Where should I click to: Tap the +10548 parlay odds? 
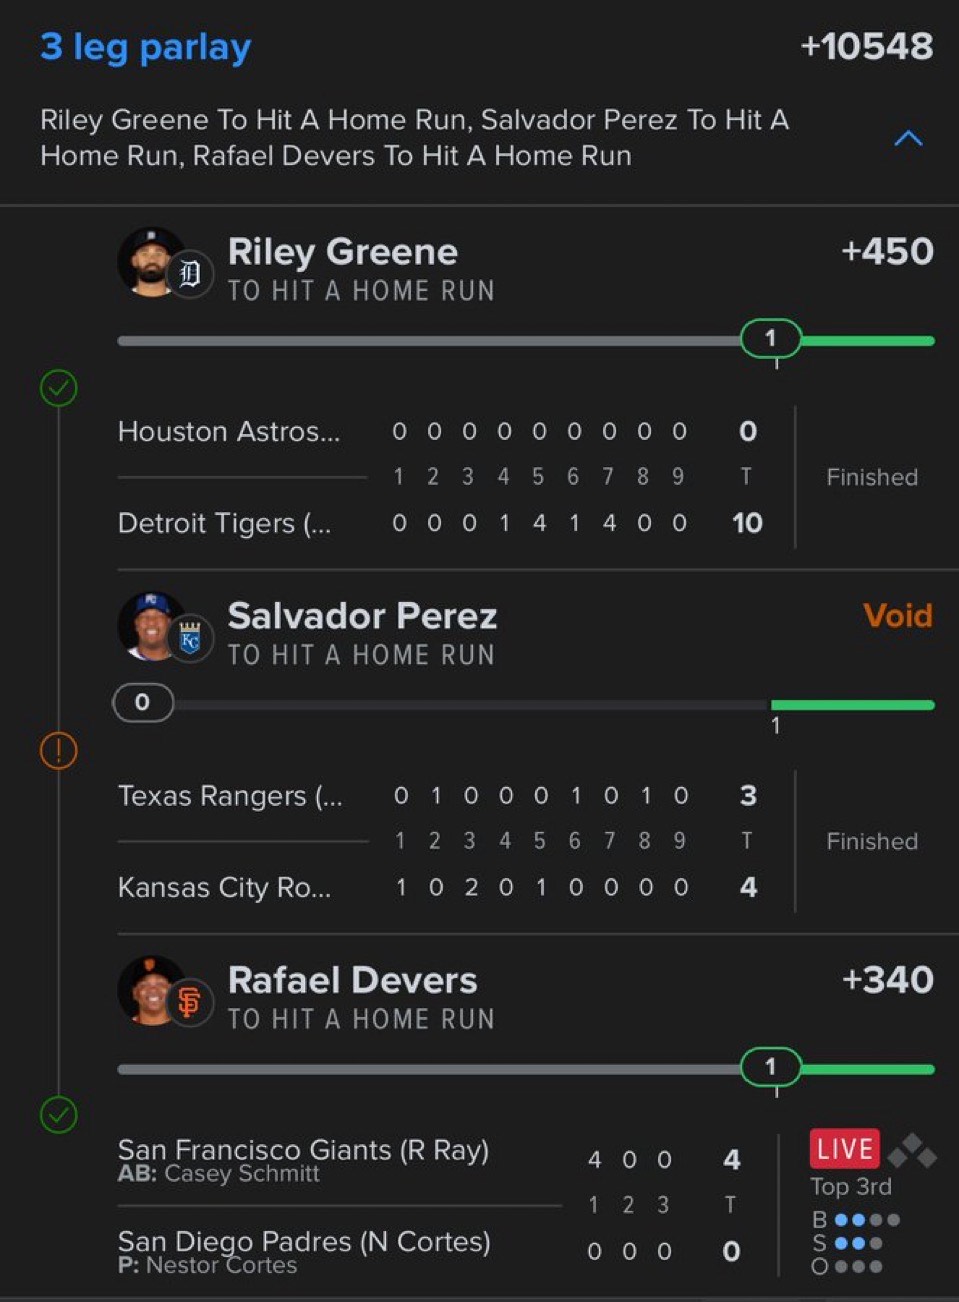click(866, 47)
